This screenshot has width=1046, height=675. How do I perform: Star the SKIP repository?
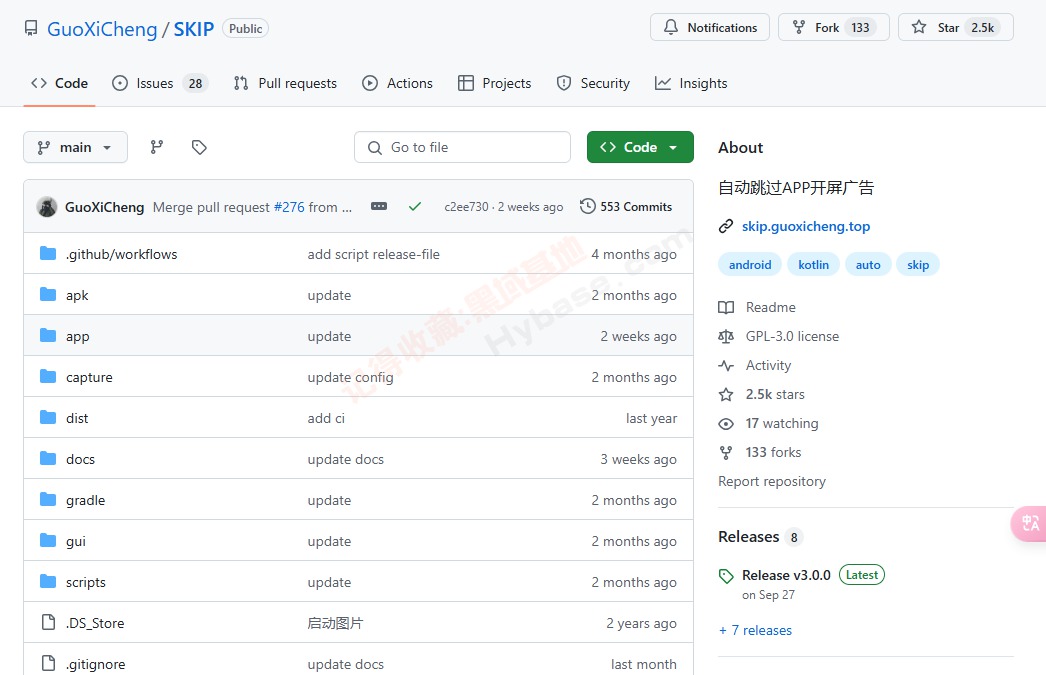(x=956, y=27)
